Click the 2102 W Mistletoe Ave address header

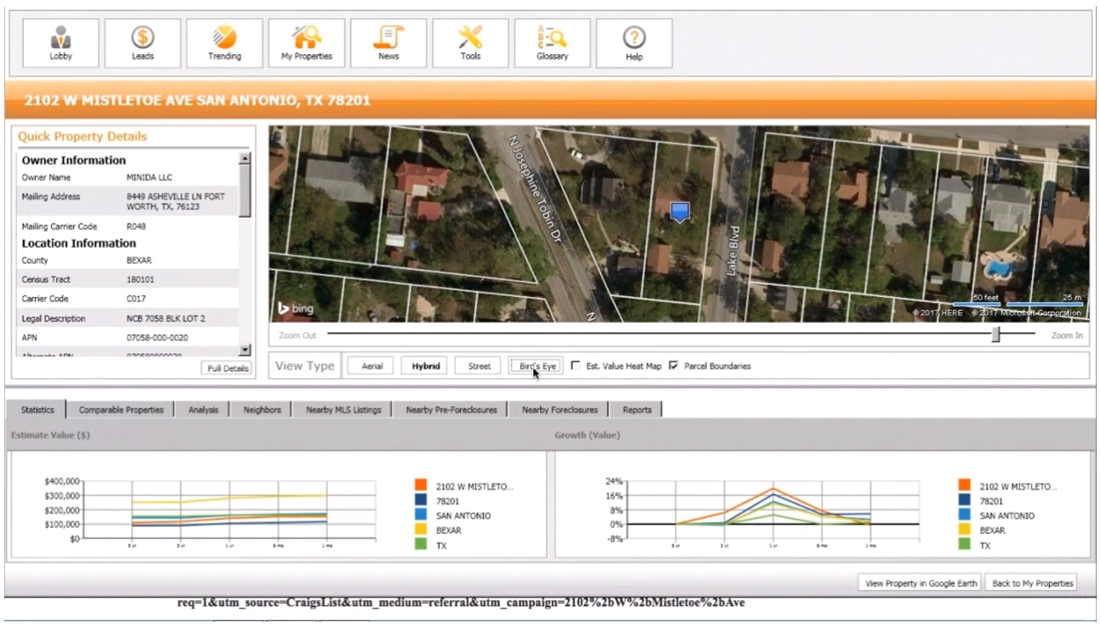pyautogui.click(x=197, y=100)
